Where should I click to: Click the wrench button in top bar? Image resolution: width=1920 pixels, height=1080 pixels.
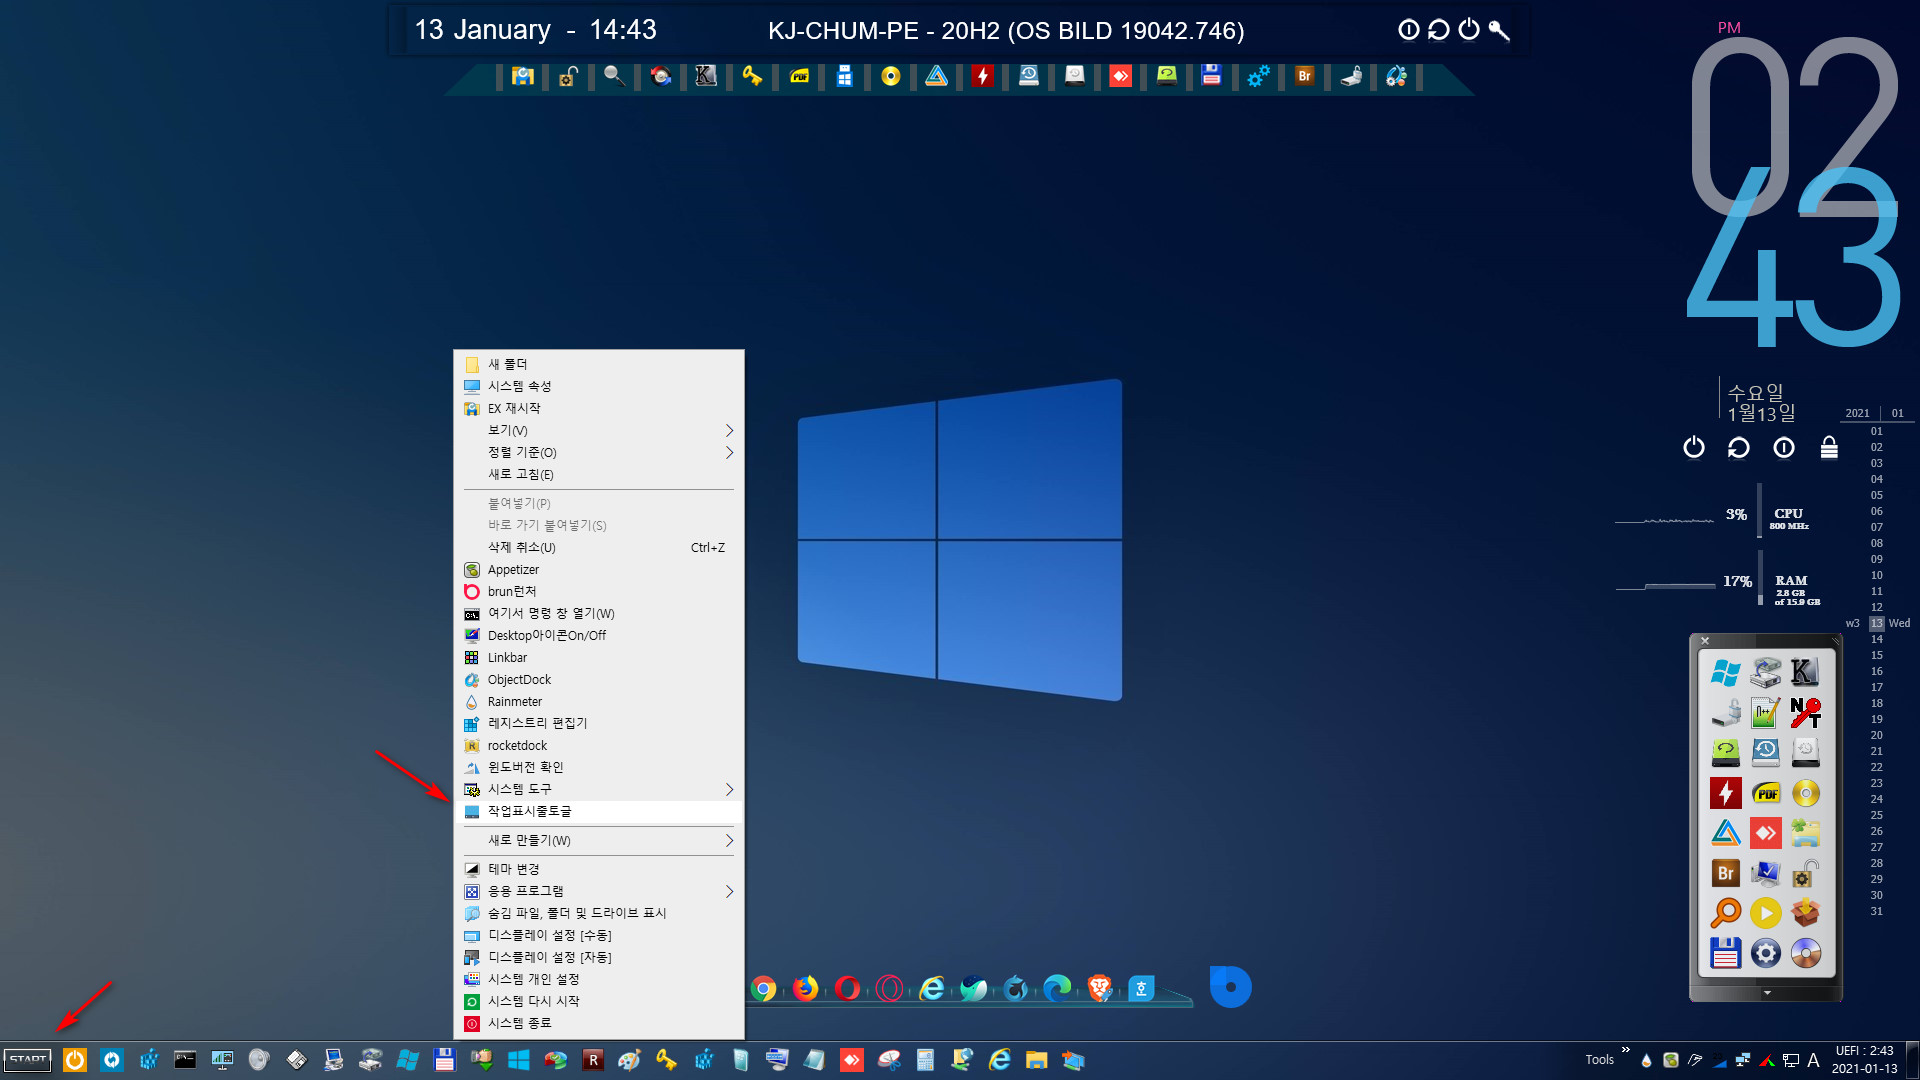click(1499, 30)
